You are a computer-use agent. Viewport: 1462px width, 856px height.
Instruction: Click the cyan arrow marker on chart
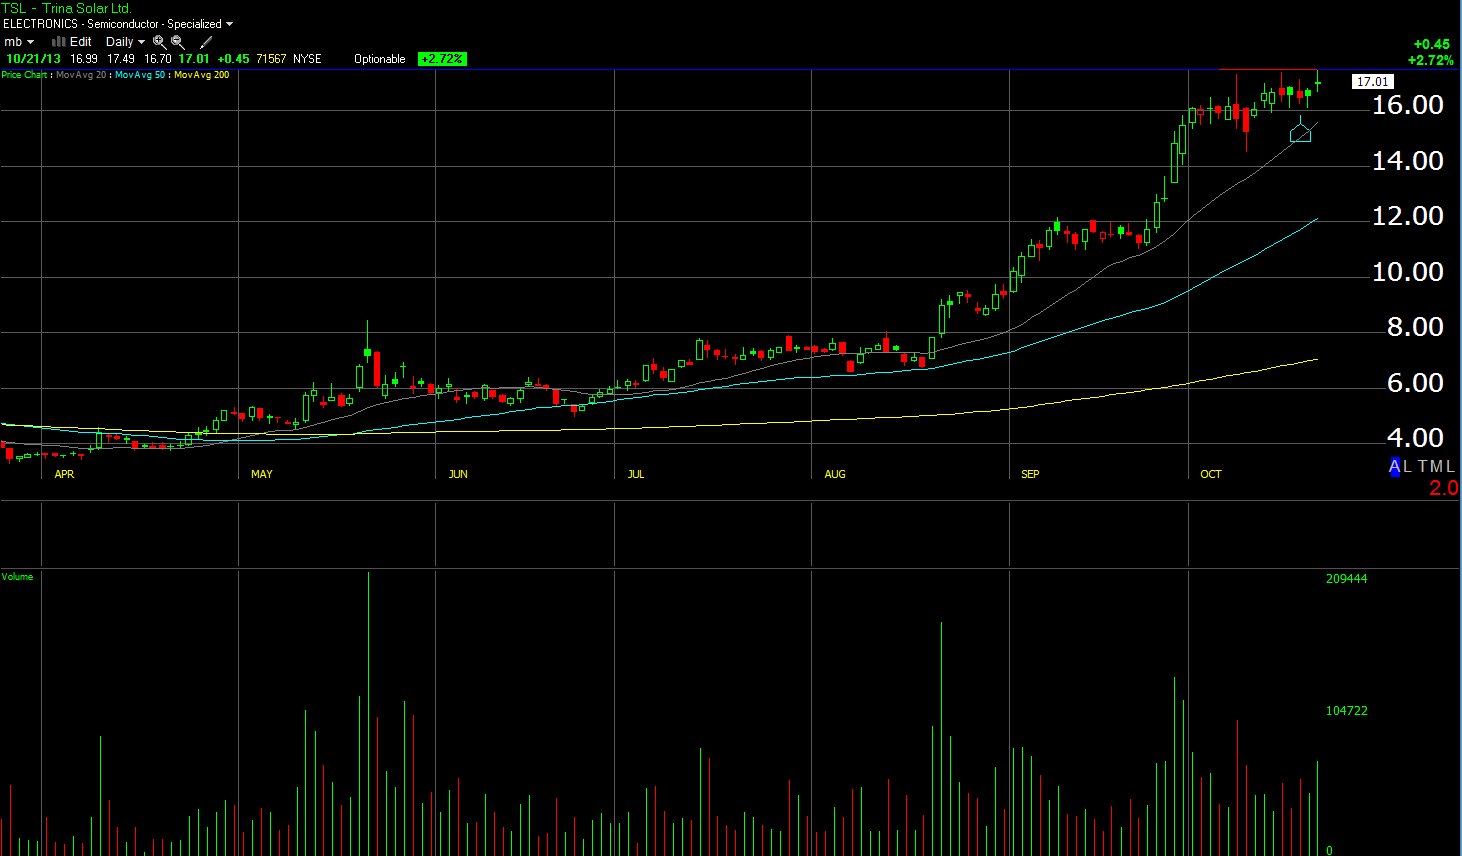1300,131
